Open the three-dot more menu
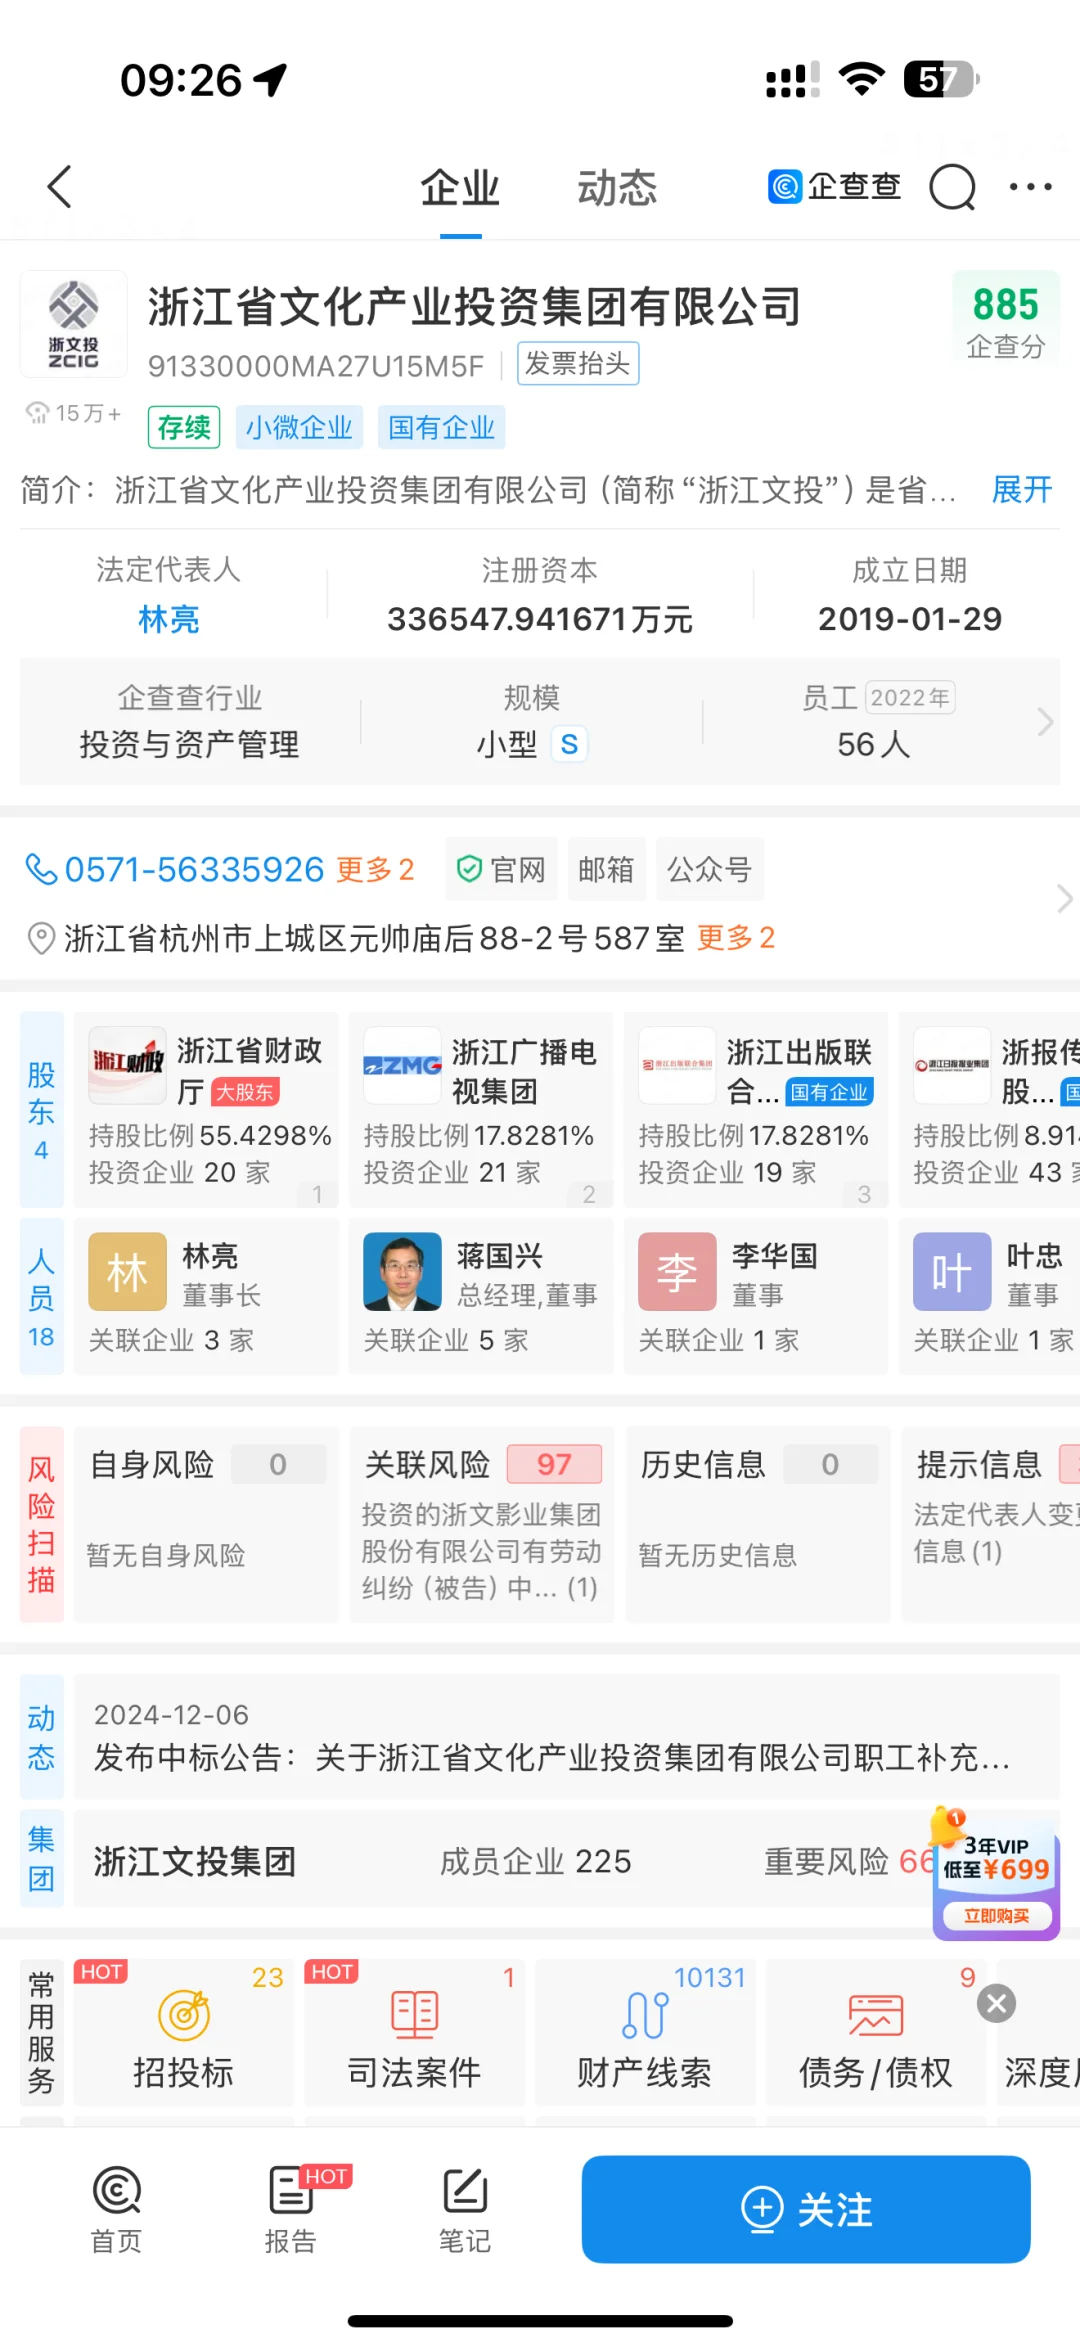The height and width of the screenshot is (2347, 1080). pyautogui.click(x=1030, y=187)
